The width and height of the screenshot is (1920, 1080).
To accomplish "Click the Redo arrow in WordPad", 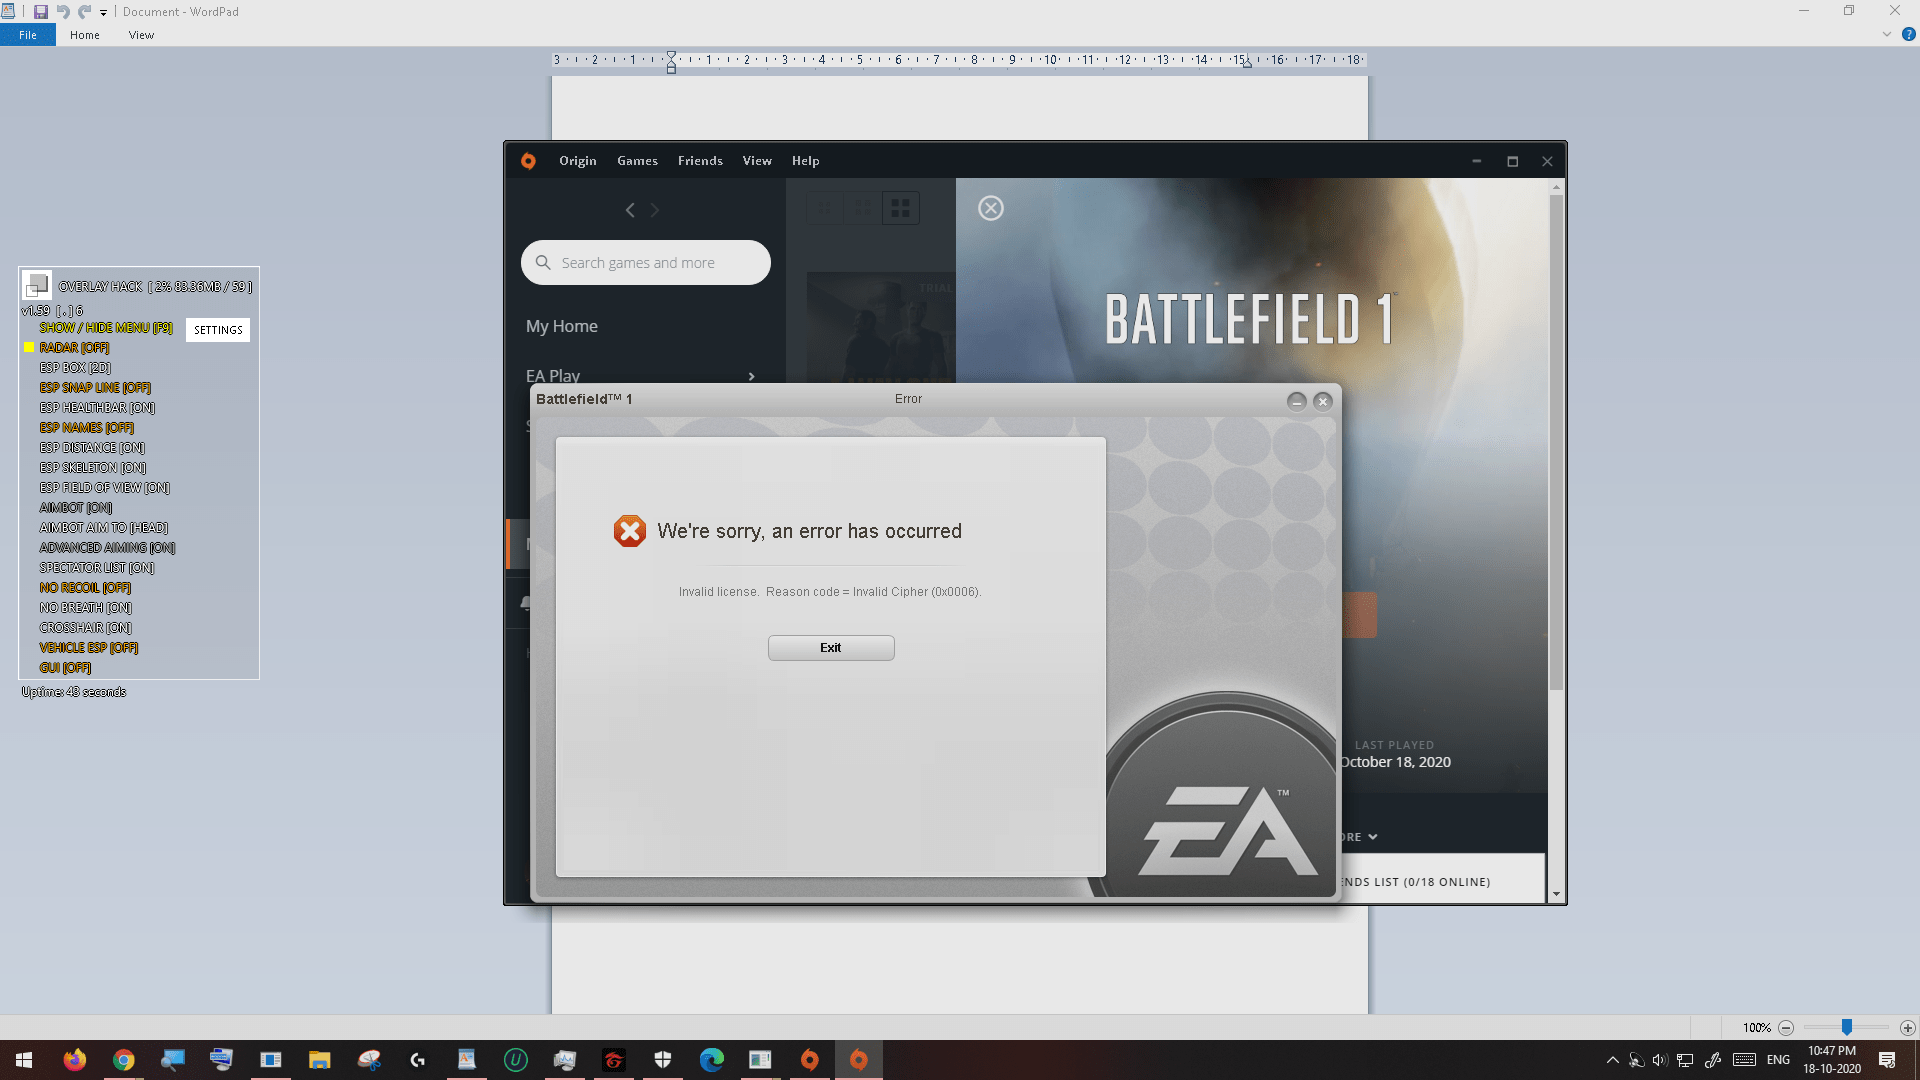I will pos(85,12).
